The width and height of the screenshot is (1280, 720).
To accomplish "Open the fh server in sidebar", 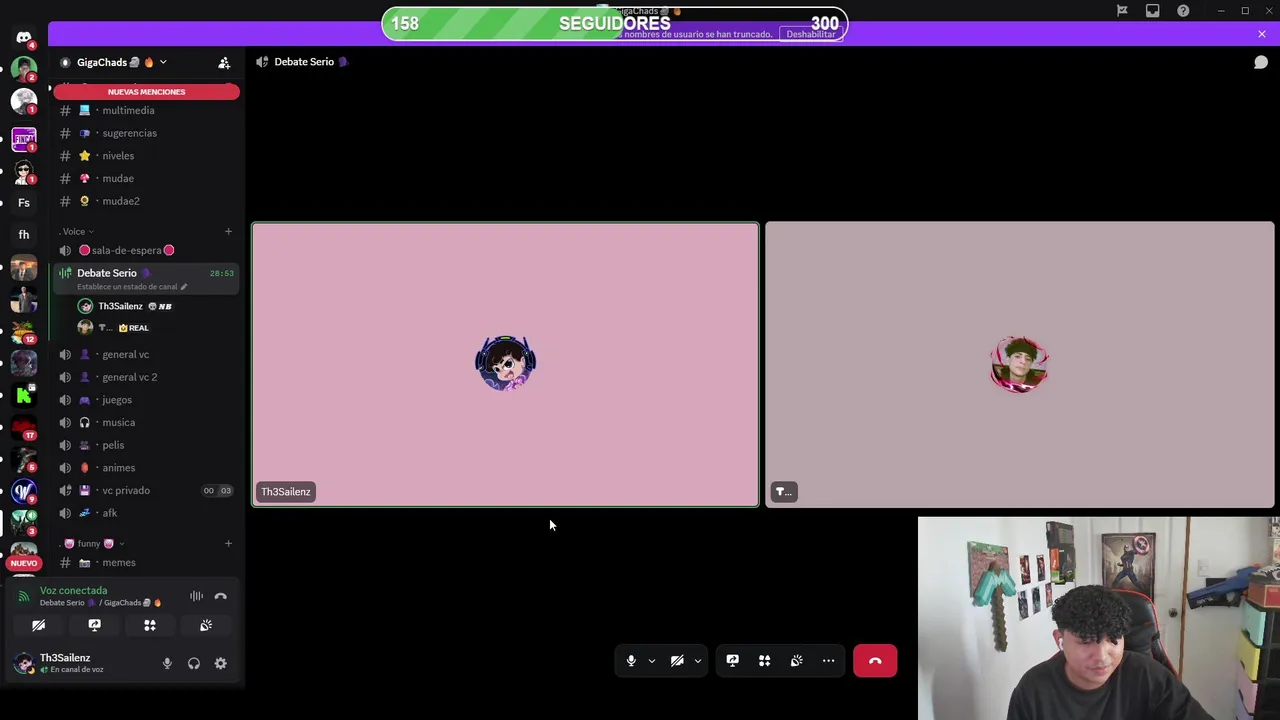I will (x=24, y=235).
